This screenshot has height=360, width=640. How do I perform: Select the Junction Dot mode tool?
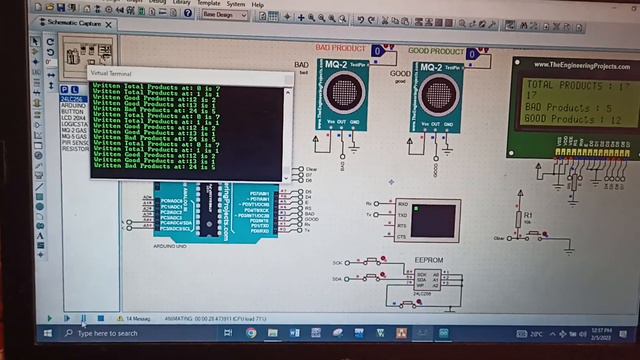click(x=36, y=62)
